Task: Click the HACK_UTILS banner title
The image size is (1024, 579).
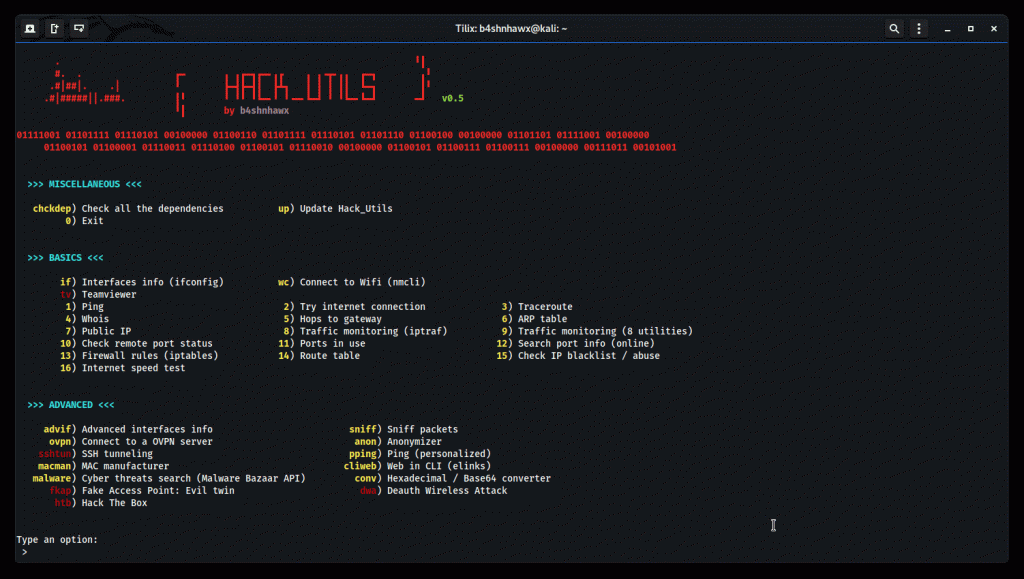Action: [300, 87]
